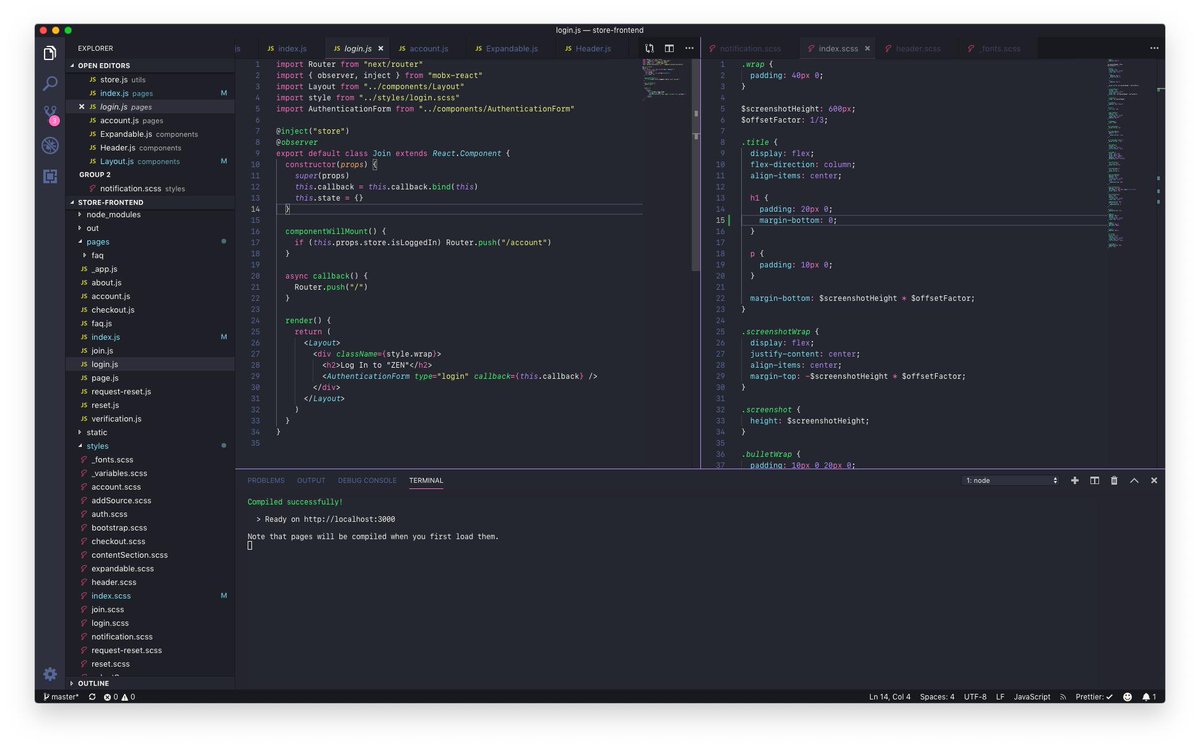Change encoding via UTF-8 status item
1200x749 pixels.
[x=975, y=696]
